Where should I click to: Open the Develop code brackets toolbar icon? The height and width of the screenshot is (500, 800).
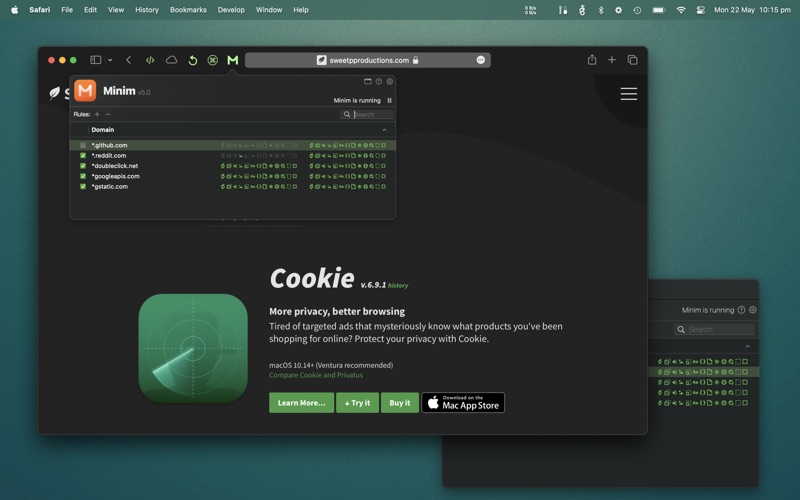(150, 60)
